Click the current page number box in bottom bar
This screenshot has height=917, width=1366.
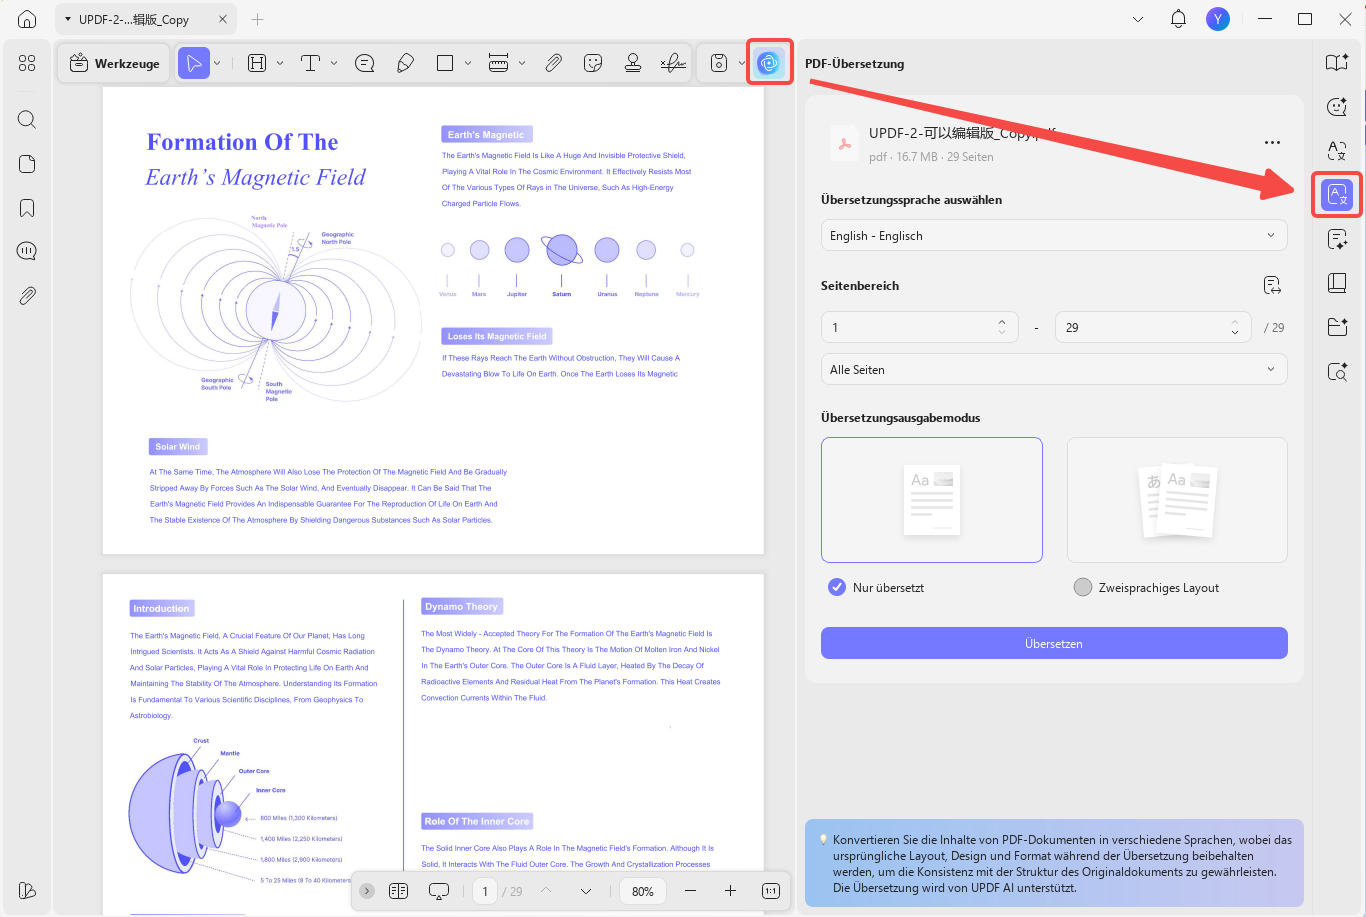click(x=485, y=891)
